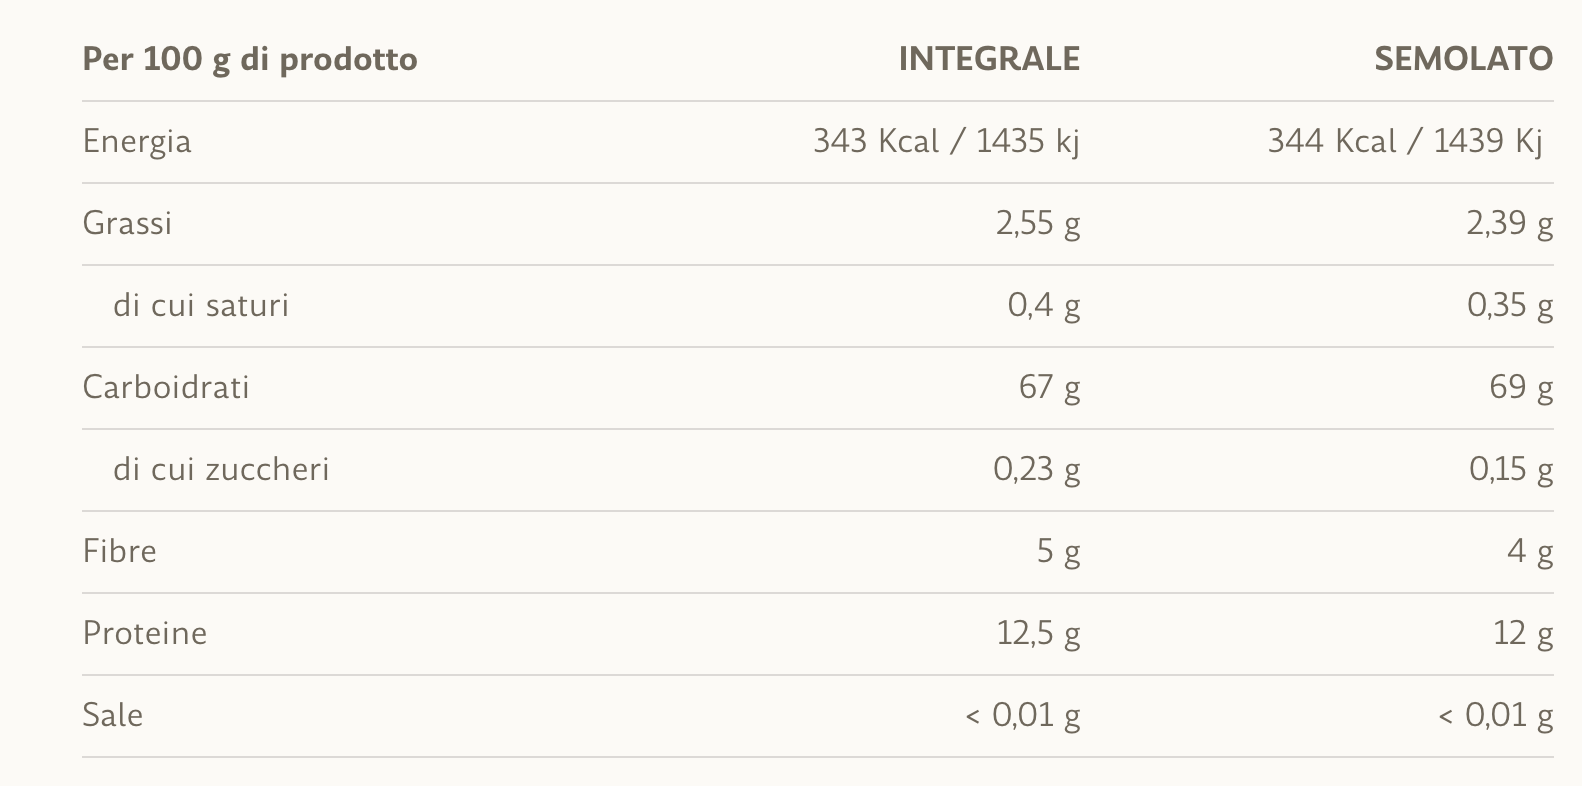This screenshot has height=786, width=1582.
Task: Select the "di cui zuccheri" row label
Action: (x=221, y=469)
